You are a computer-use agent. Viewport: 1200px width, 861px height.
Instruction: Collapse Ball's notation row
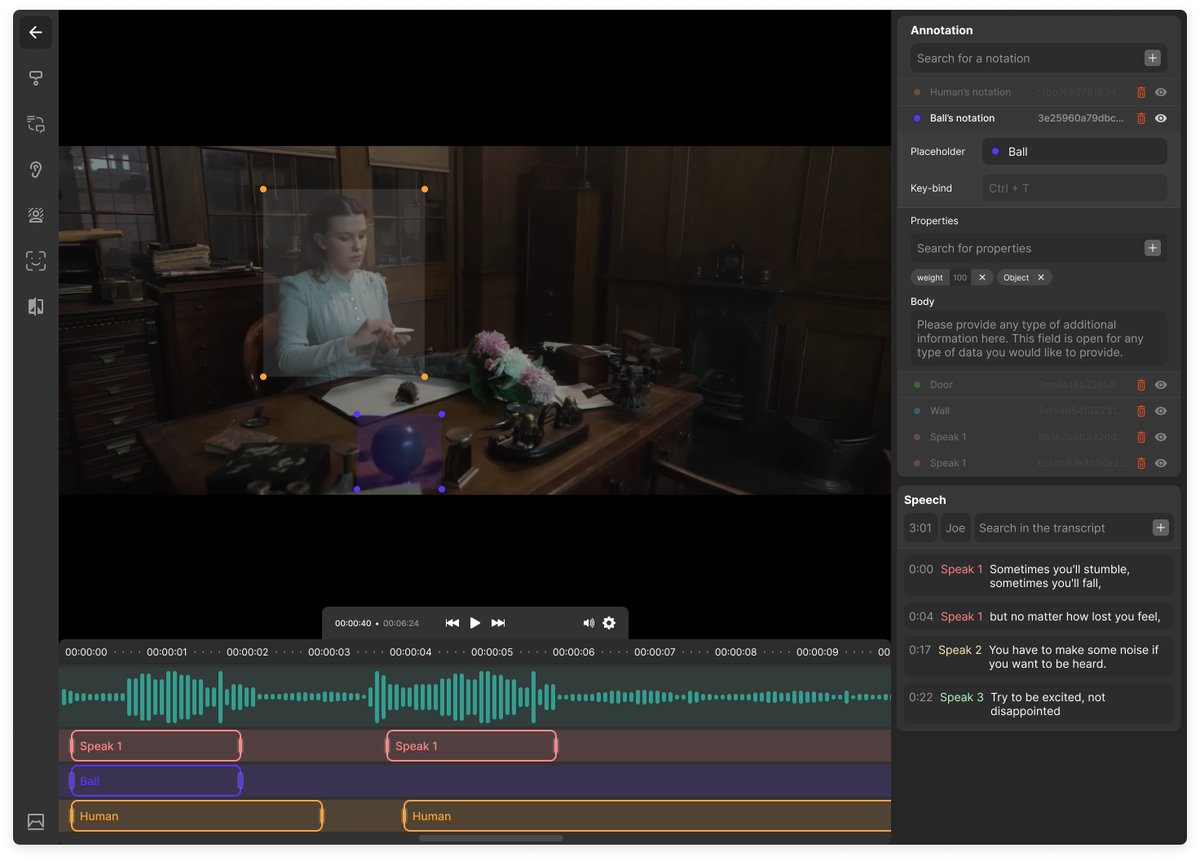click(1039, 118)
